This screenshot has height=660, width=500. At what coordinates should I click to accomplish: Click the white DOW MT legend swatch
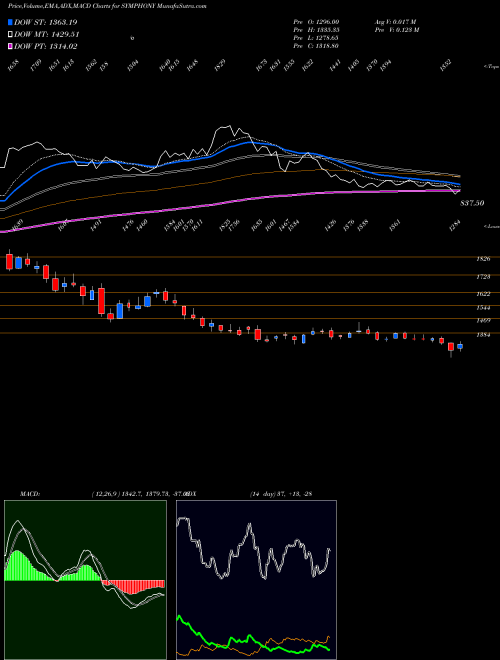10,35
